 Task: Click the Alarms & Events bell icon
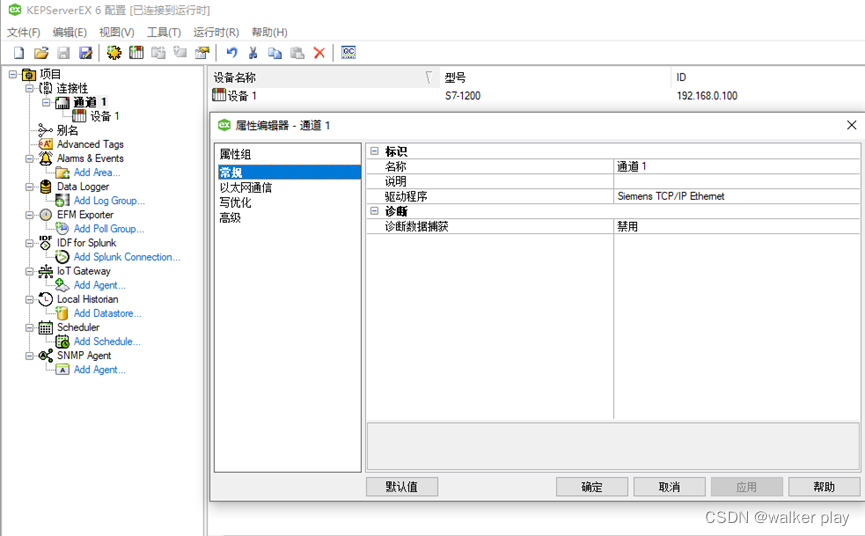46,159
